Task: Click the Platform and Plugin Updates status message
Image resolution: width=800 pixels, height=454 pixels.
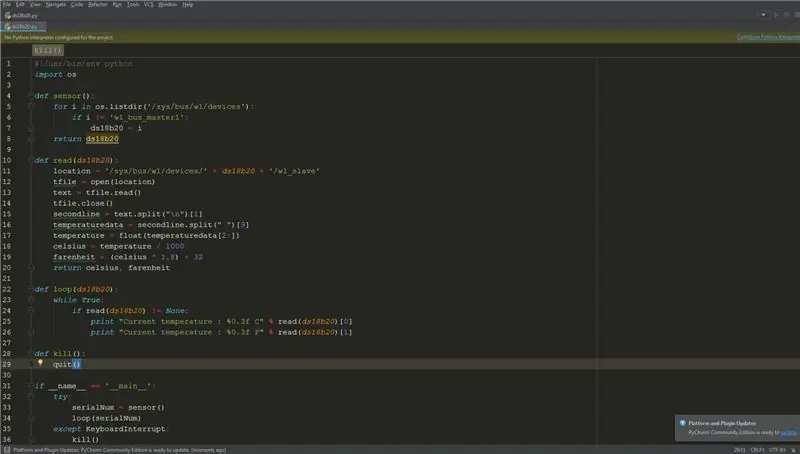Action: [119, 450]
